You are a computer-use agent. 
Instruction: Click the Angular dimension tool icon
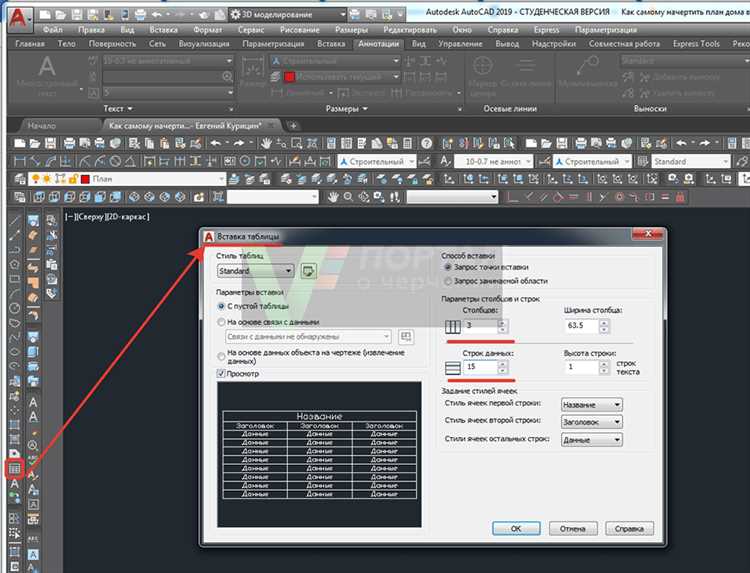tap(130, 161)
